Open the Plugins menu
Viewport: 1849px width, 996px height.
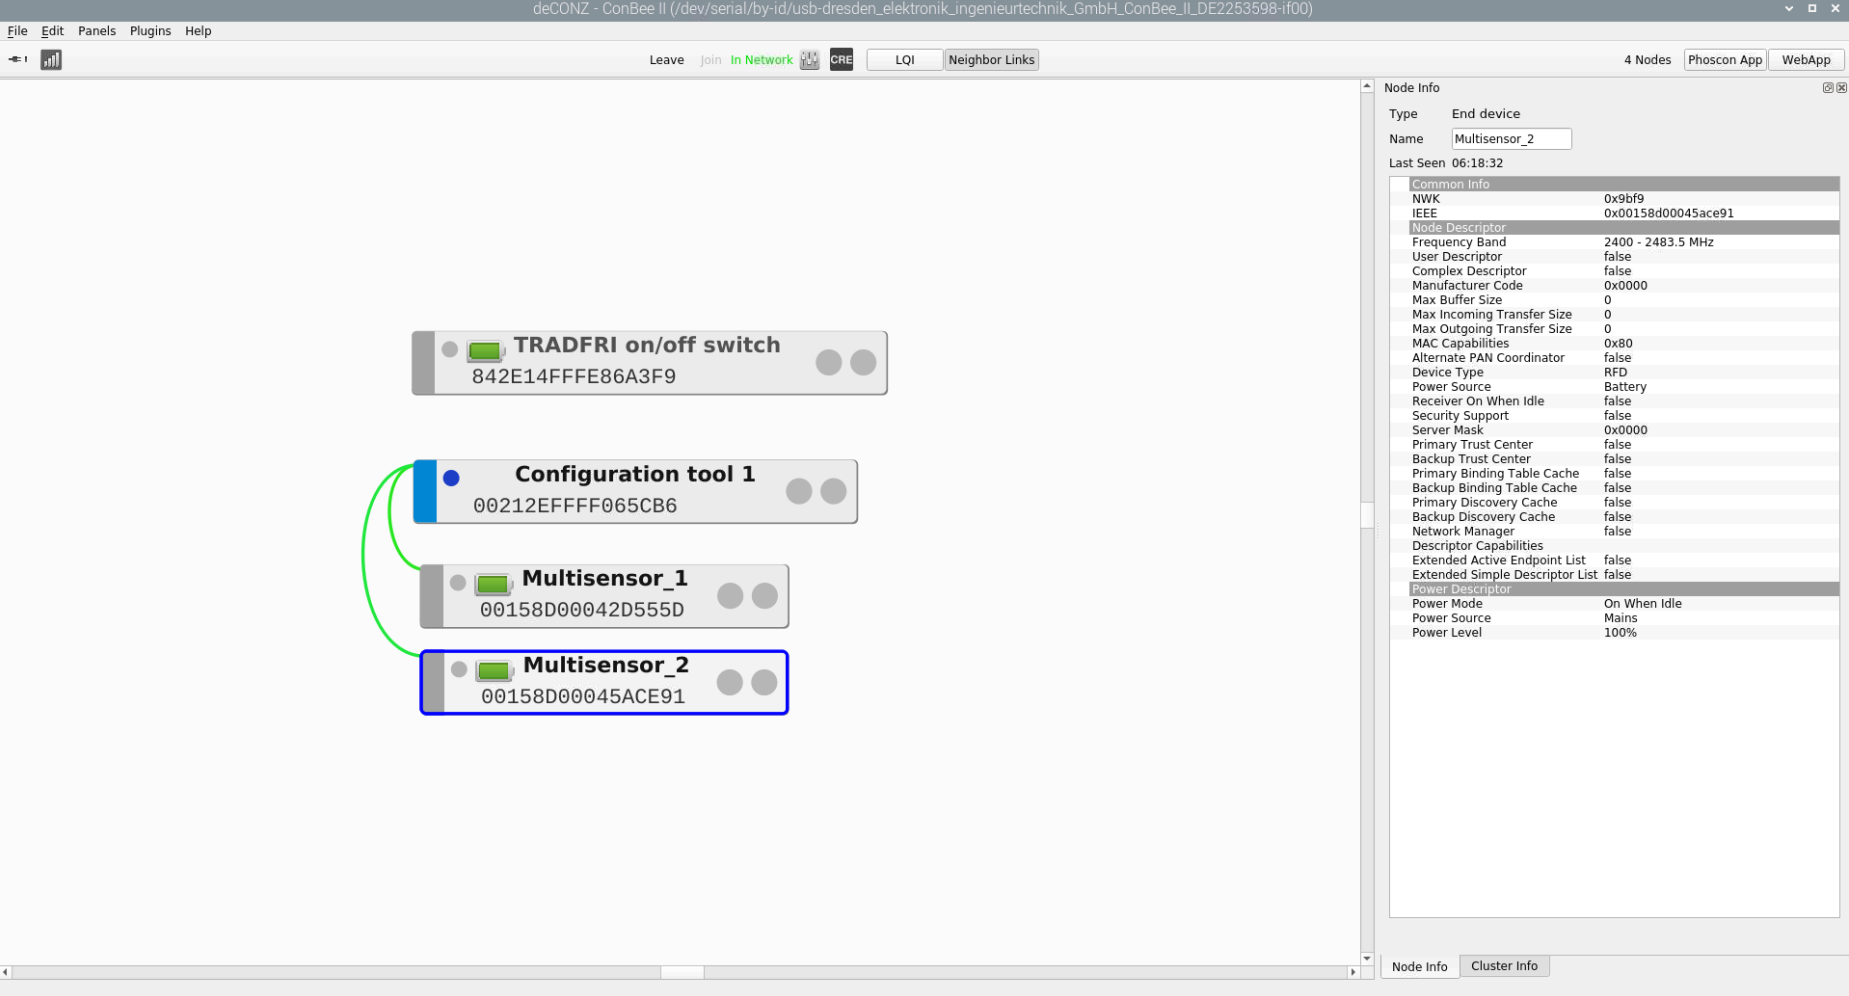150,31
